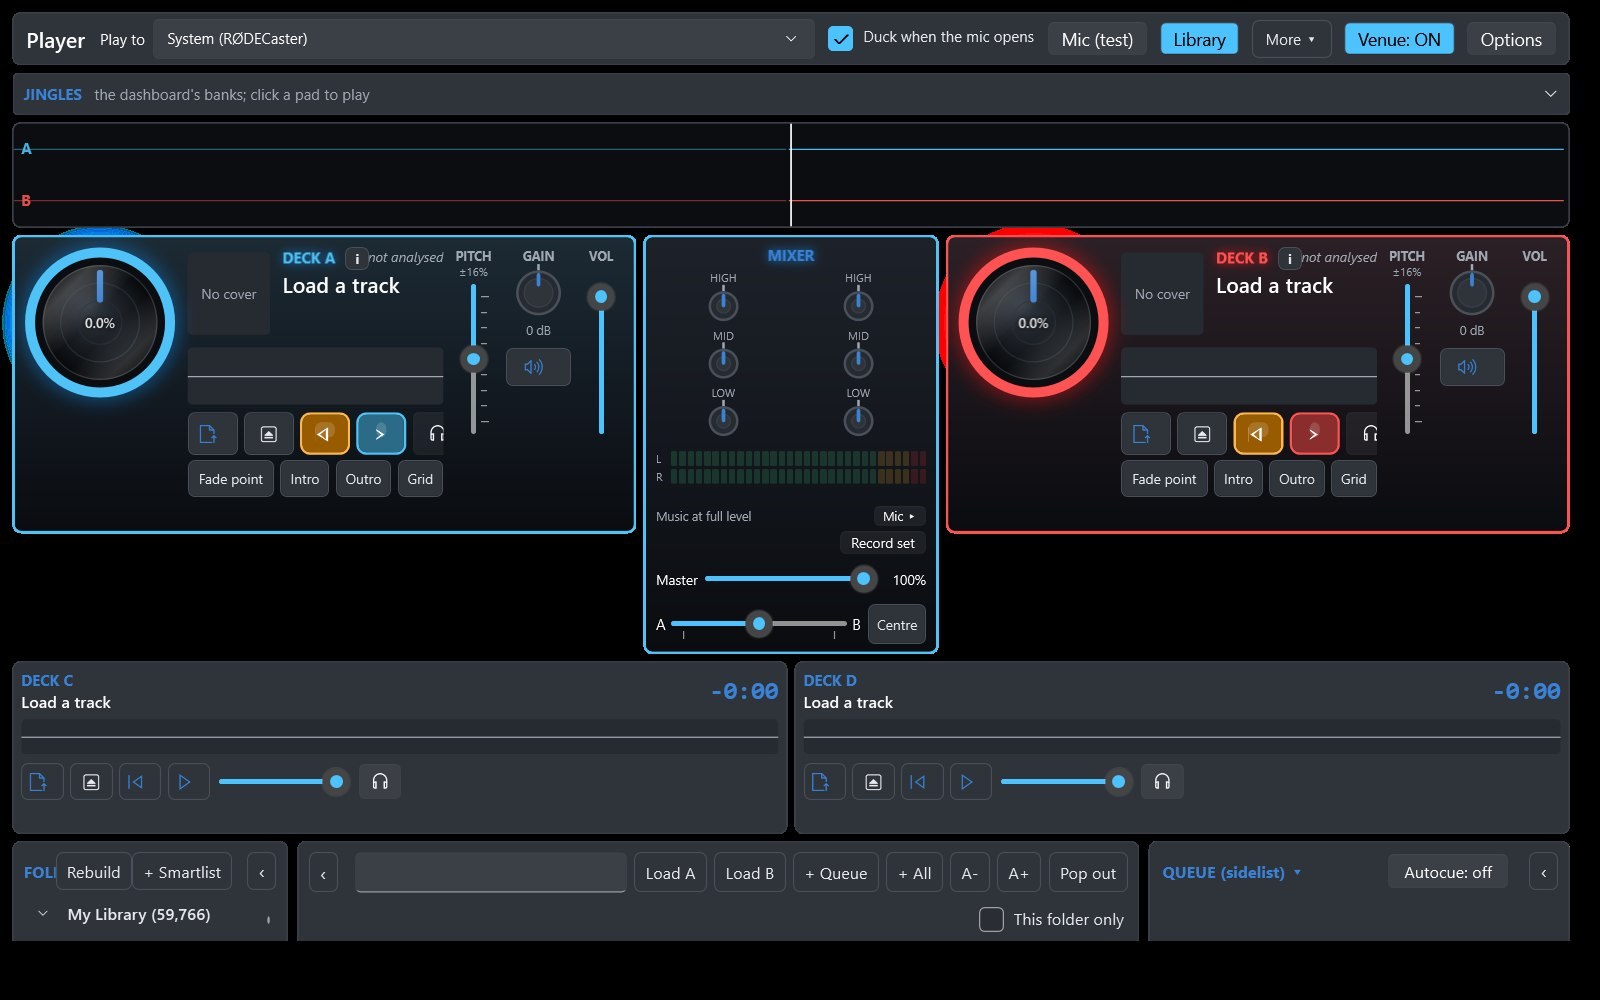Expand the Jingles panel chevron
This screenshot has width=1600, height=1000.
1550,94
